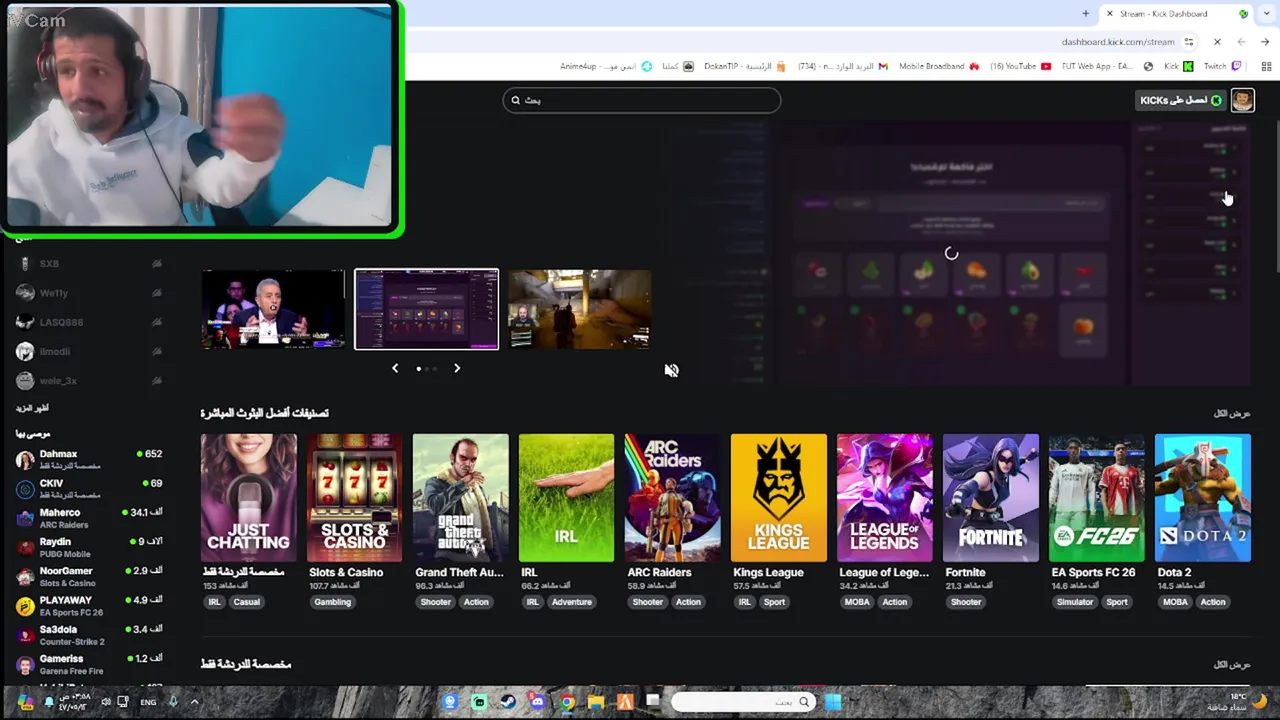Viewport: 1280px width, 720px height.
Task: Open Raydin channel in sidebar
Action: point(88,547)
